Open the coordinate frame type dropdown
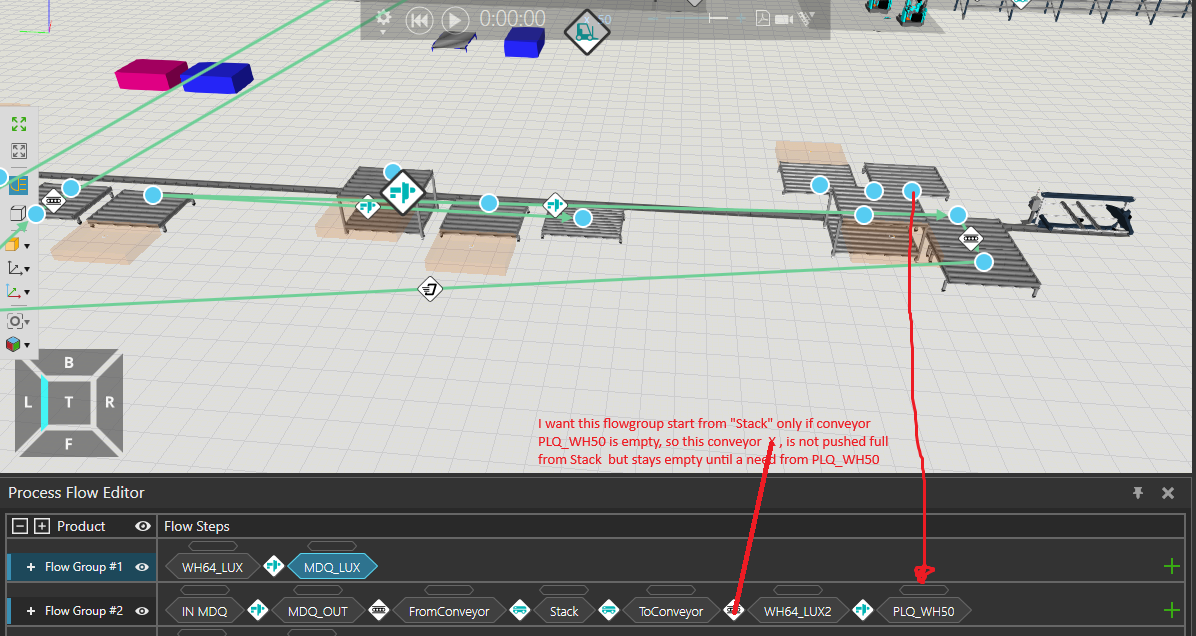The width and height of the screenshot is (1196, 636). point(15,268)
